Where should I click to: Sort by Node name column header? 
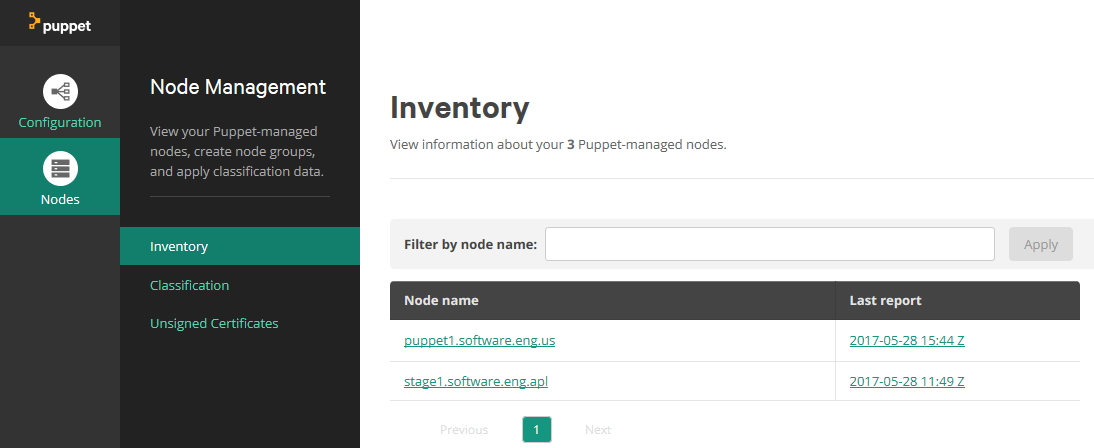[x=442, y=301]
